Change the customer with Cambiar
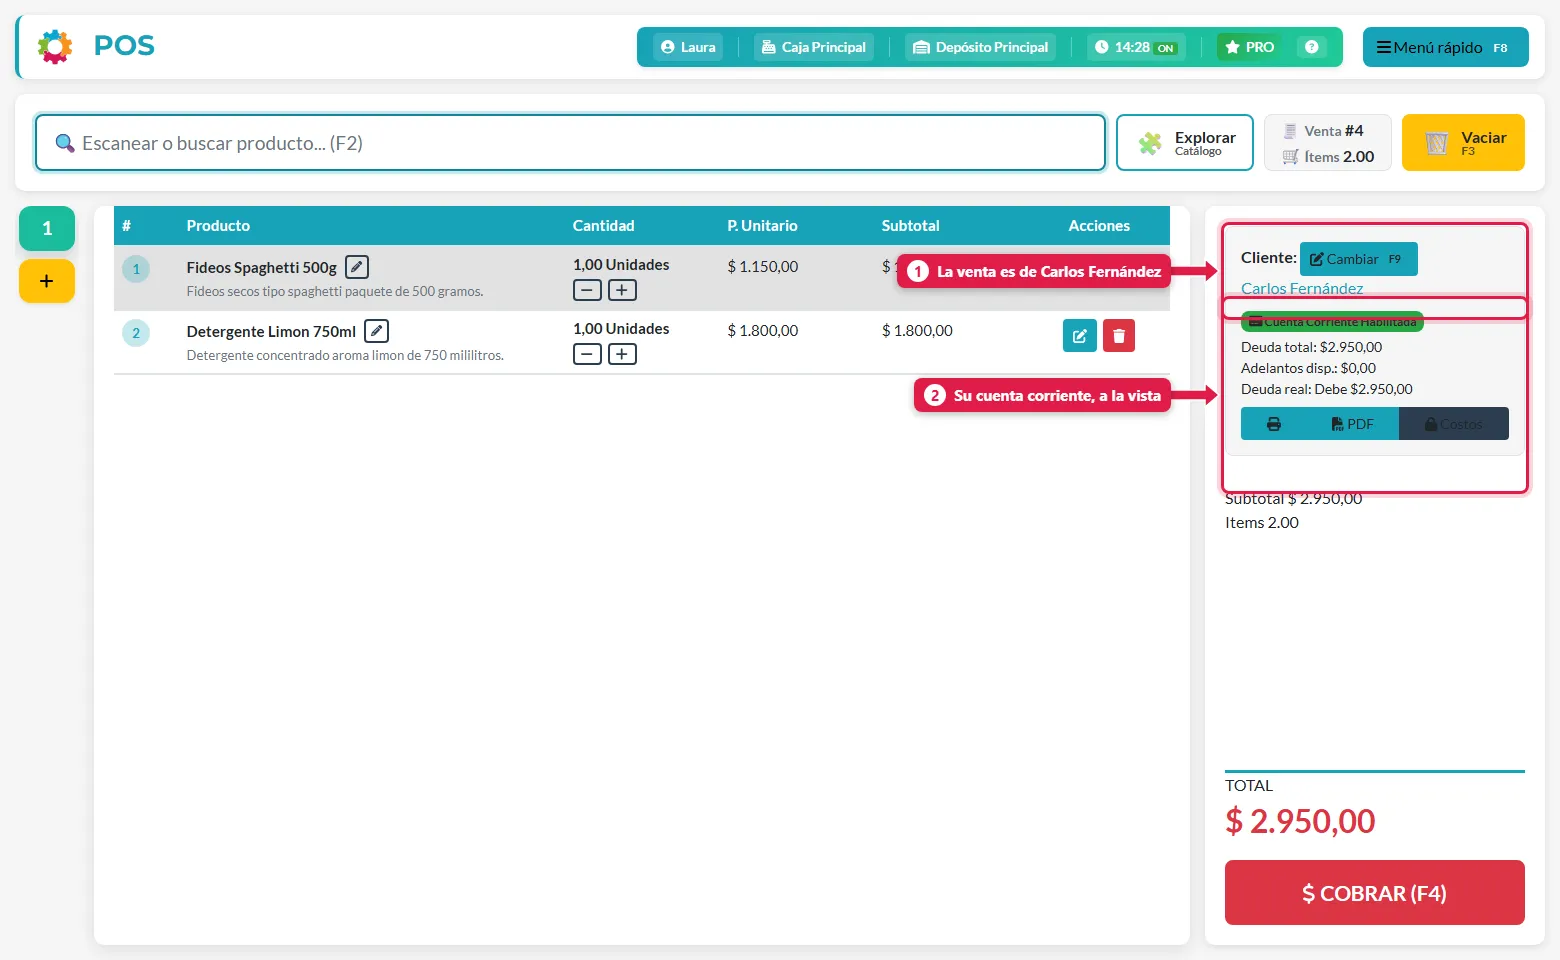Image resolution: width=1560 pixels, height=960 pixels. coord(1359,259)
